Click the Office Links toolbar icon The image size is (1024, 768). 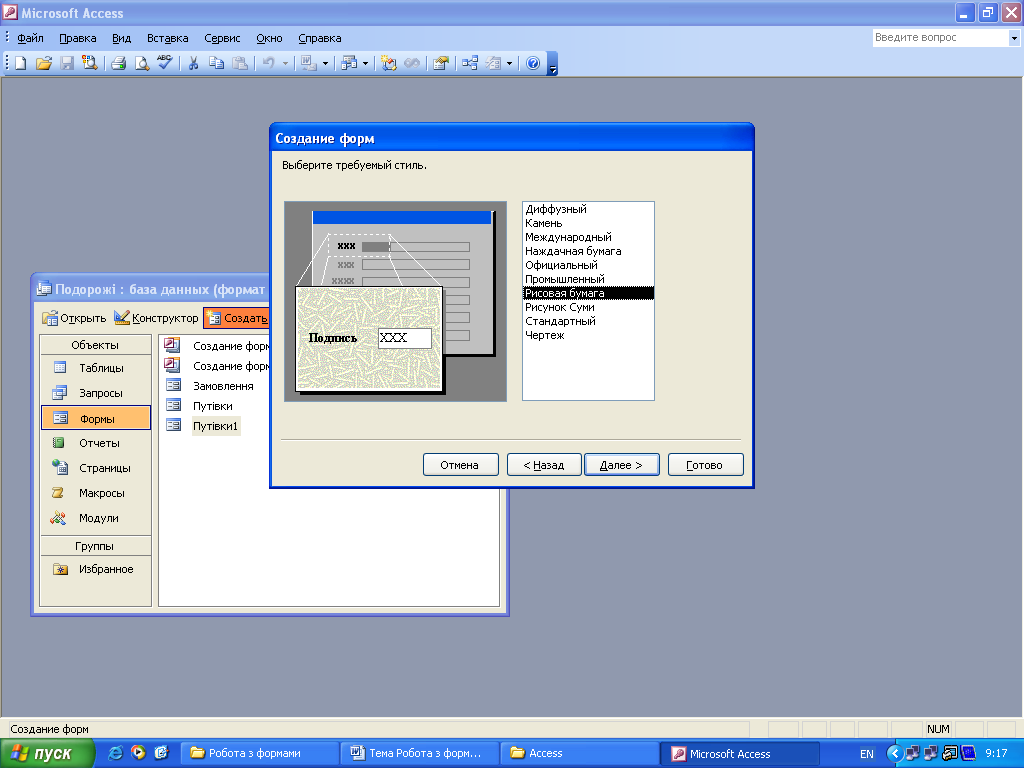308,63
